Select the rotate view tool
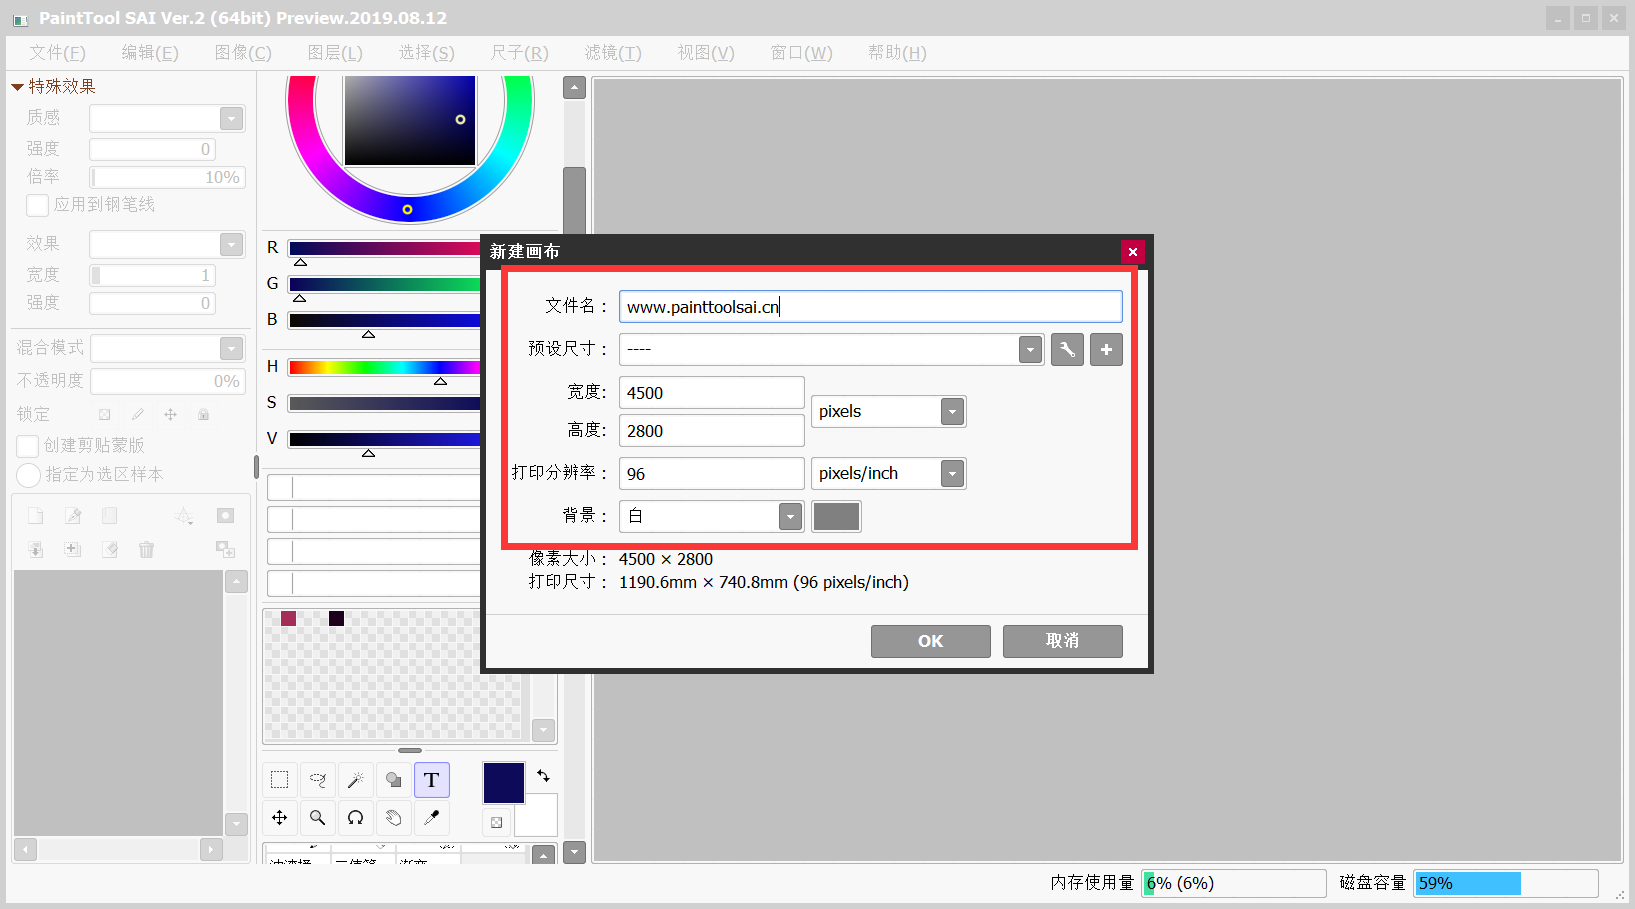 [x=356, y=818]
